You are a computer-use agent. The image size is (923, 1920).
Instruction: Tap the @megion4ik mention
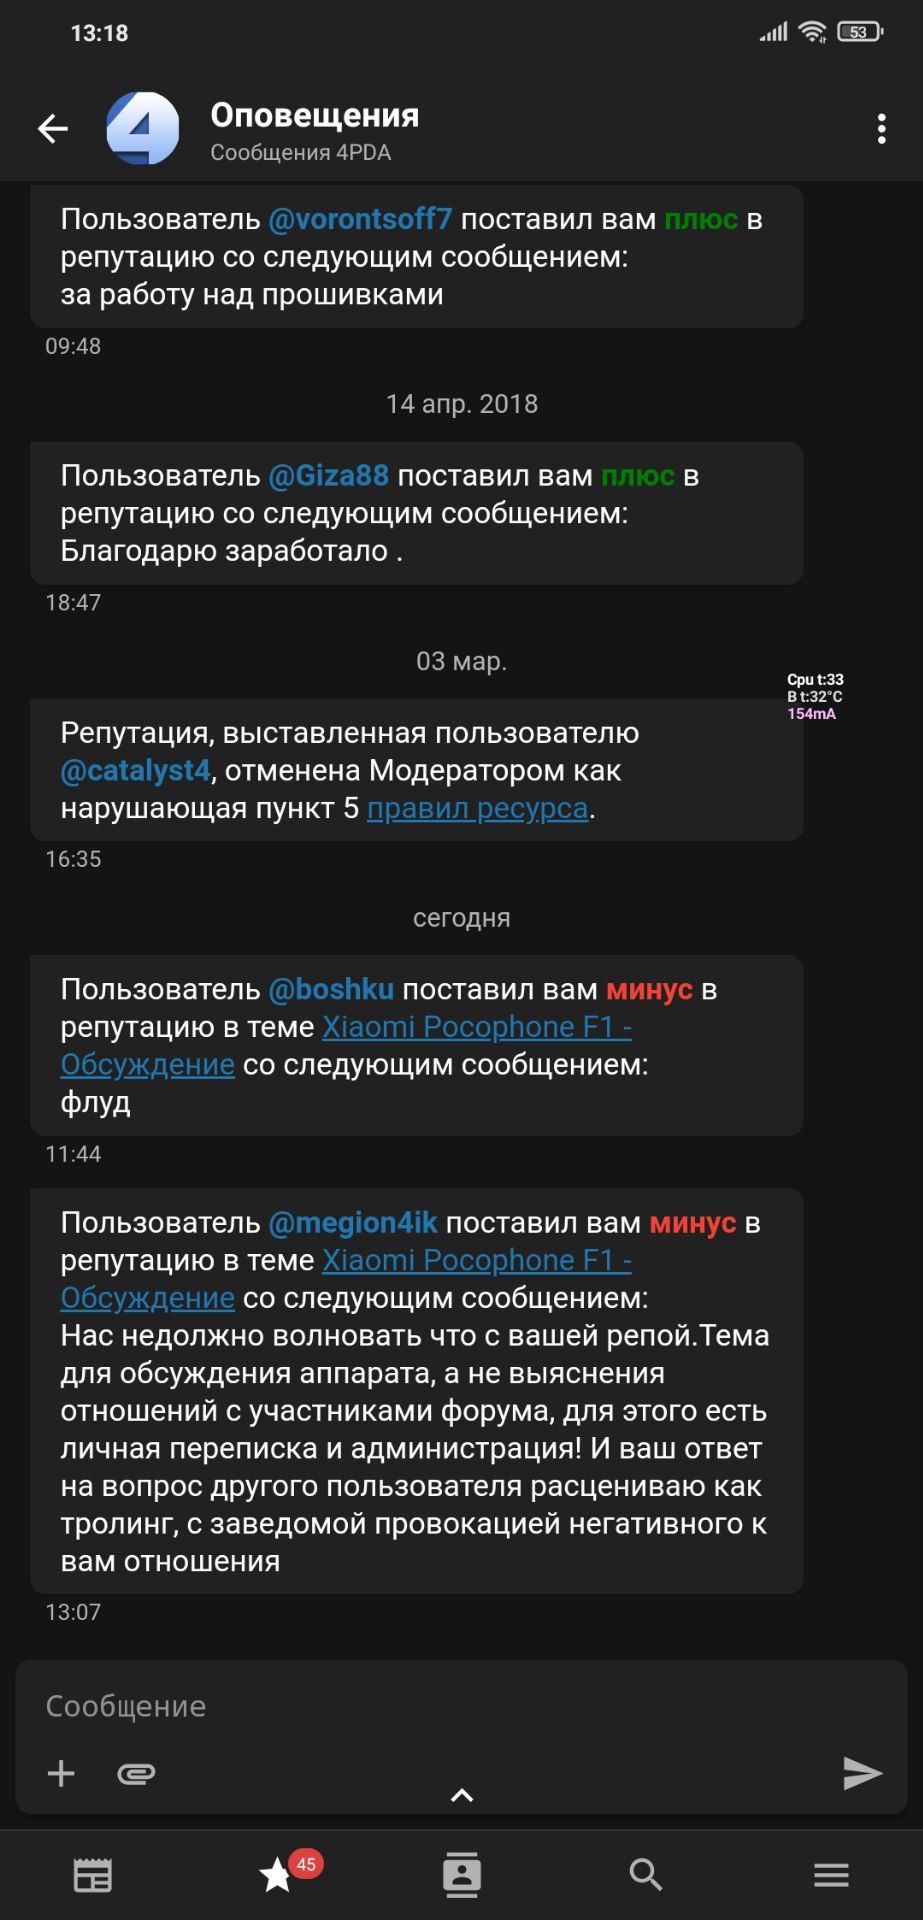(353, 1223)
